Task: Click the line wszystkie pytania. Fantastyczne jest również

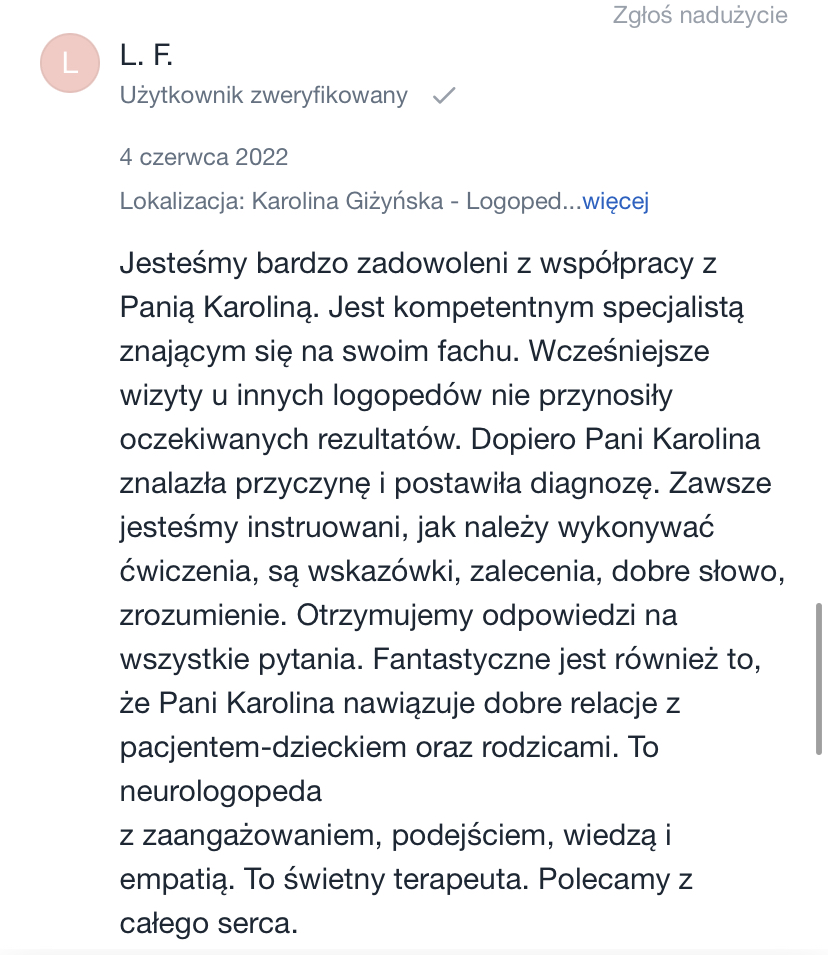Action: pos(441,660)
